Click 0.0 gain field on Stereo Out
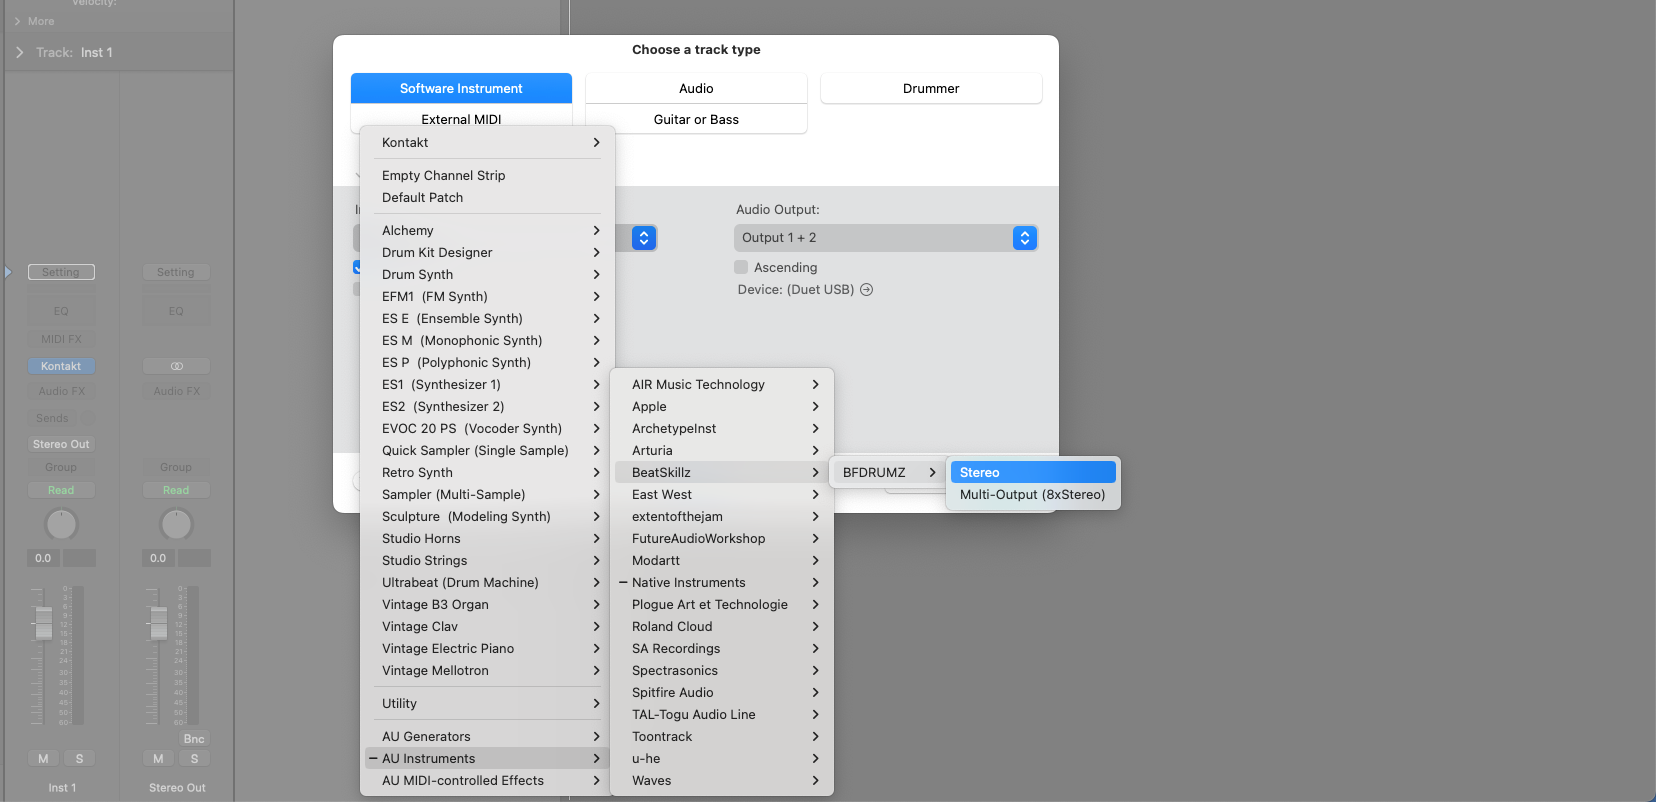 (x=158, y=558)
